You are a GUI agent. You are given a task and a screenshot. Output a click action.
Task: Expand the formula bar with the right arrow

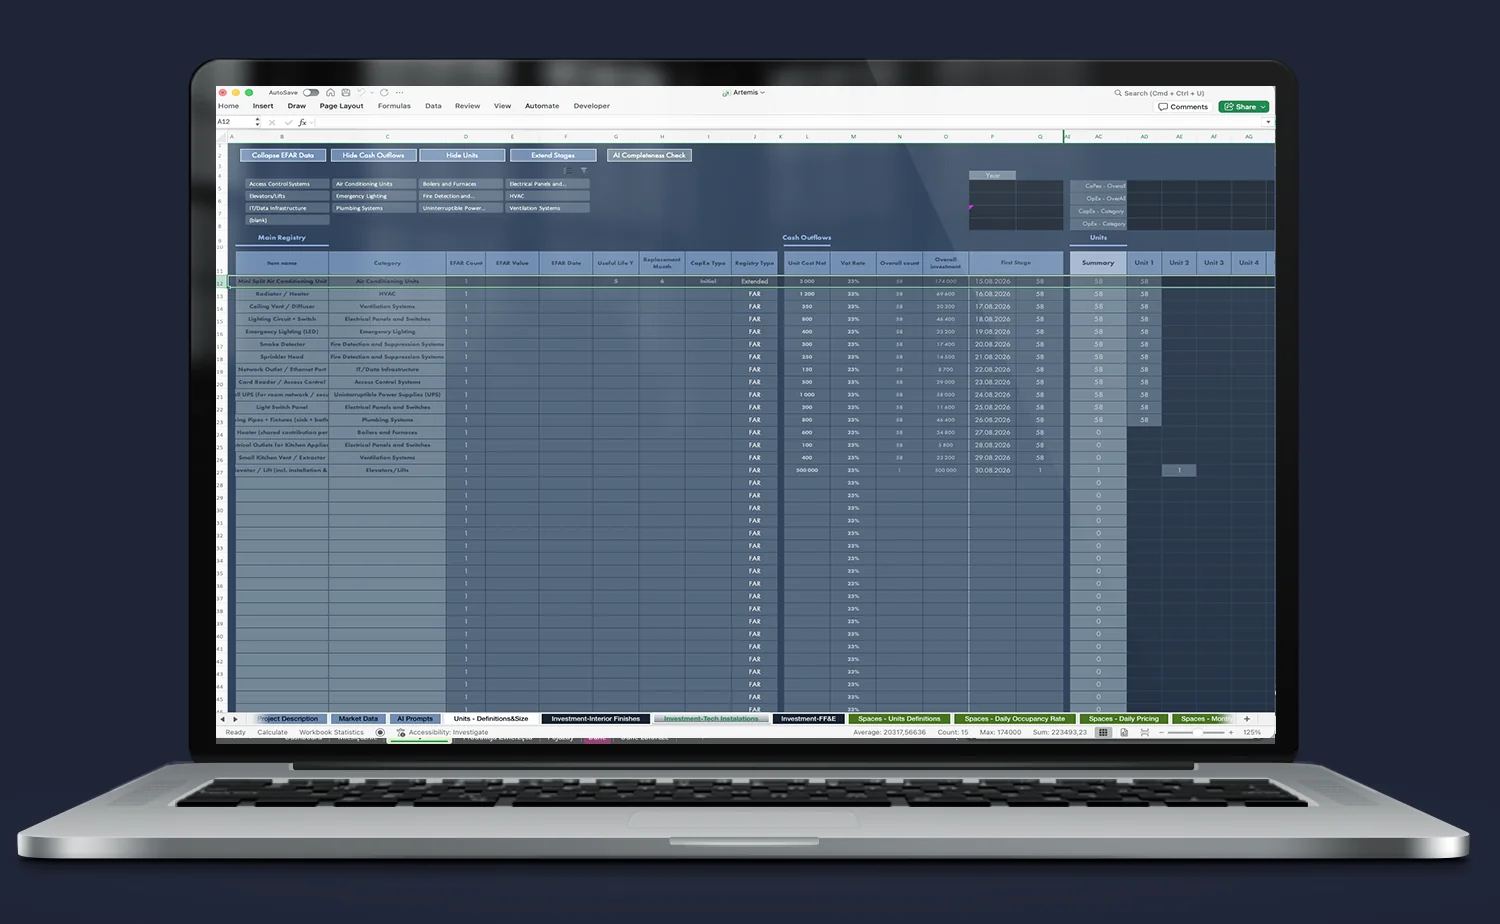(1268, 122)
